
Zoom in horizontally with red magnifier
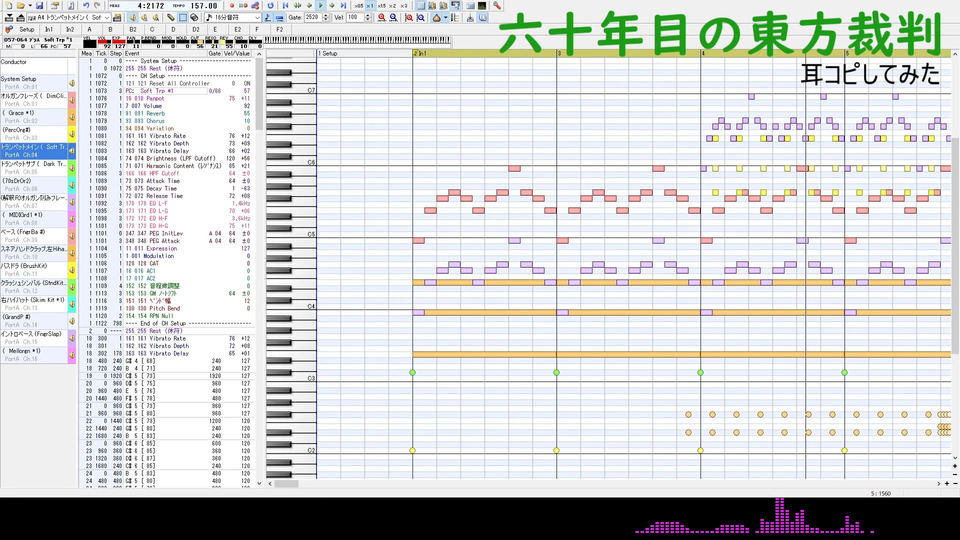click(382, 18)
